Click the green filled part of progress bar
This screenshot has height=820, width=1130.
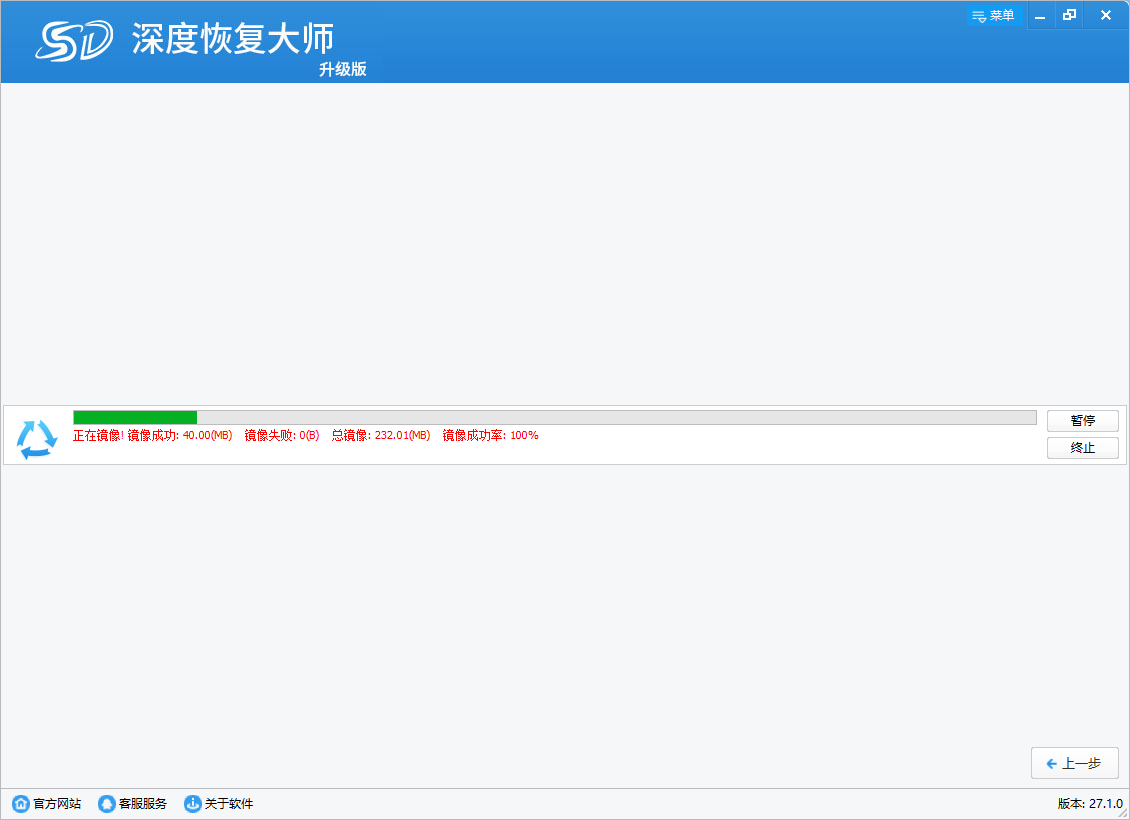point(135,417)
